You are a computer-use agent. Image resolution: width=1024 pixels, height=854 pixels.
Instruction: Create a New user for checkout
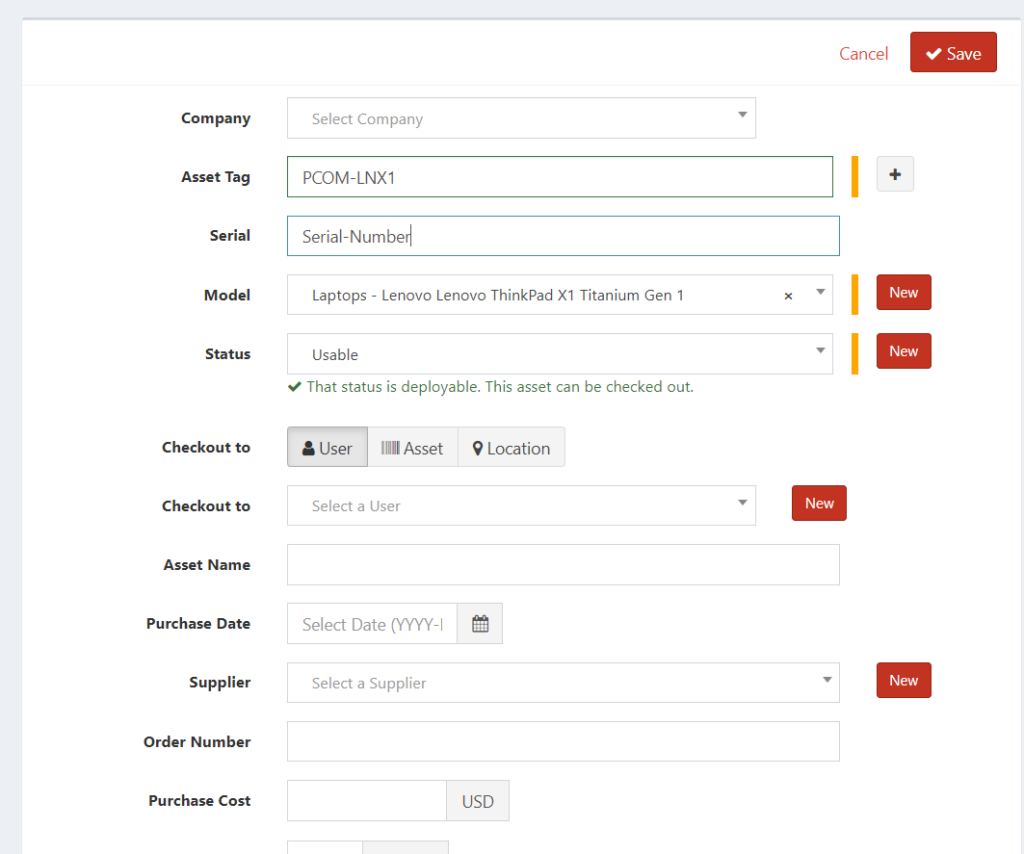[819, 503]
